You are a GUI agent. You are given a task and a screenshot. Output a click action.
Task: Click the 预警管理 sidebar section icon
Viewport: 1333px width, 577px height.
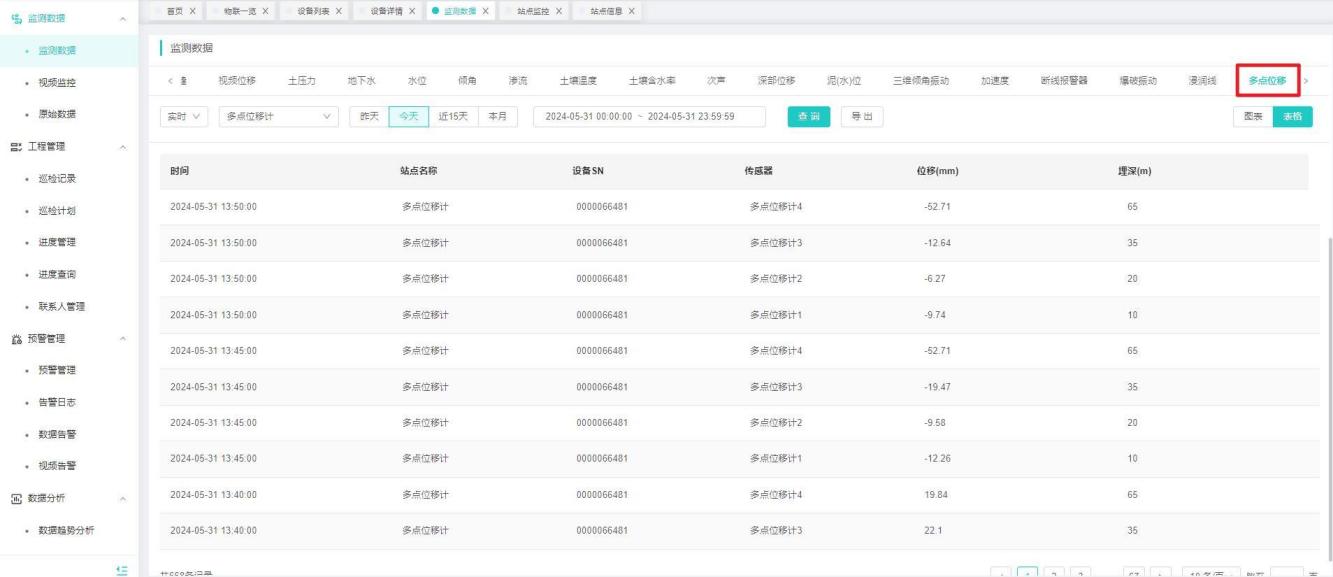pyautogui.click(x=16, y=339)
